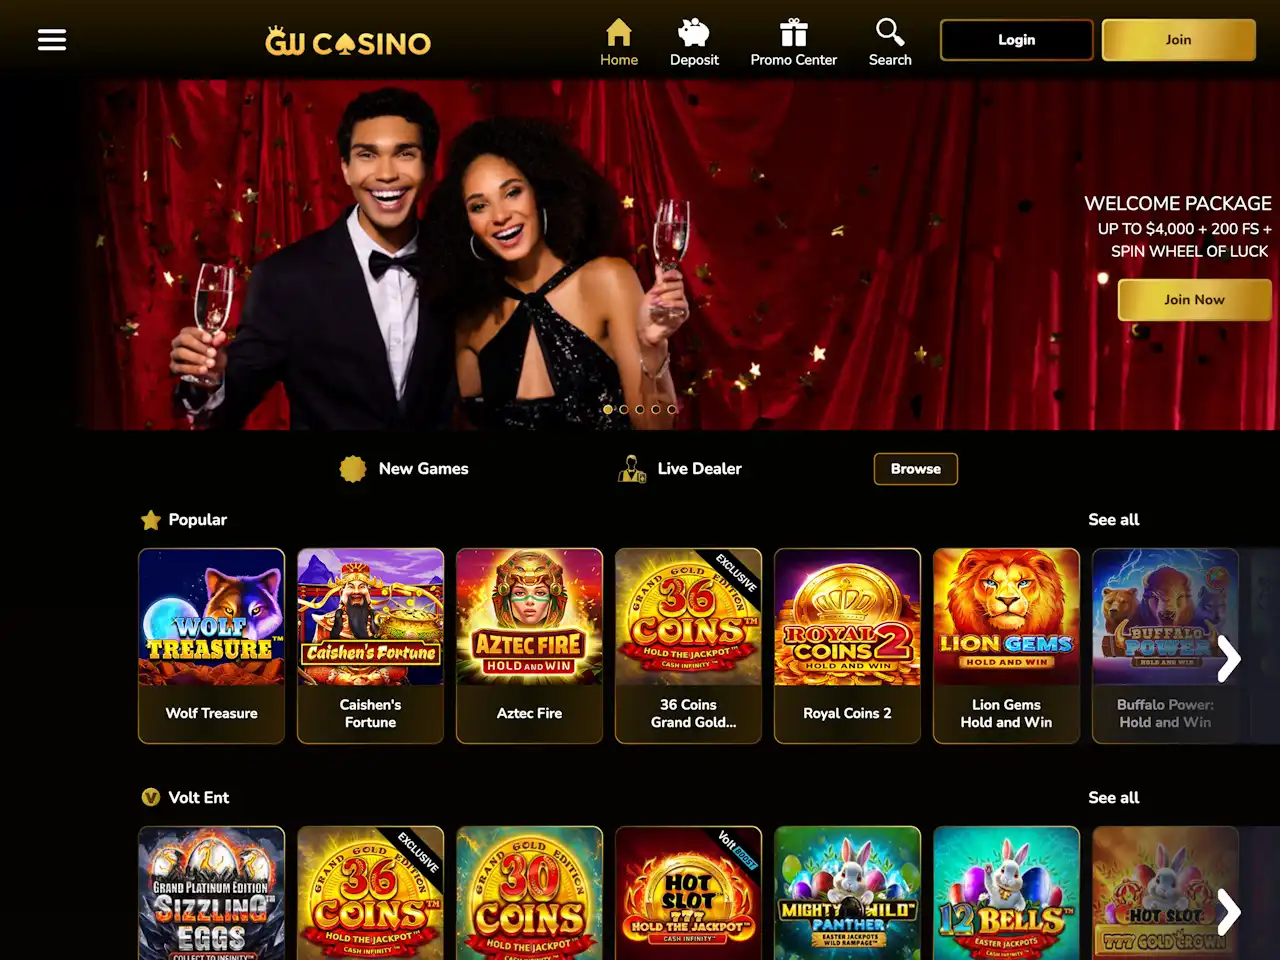This screenshot has width=1280, height=960.
Task: Open Live Dealer icon
Action: (632, 469)
